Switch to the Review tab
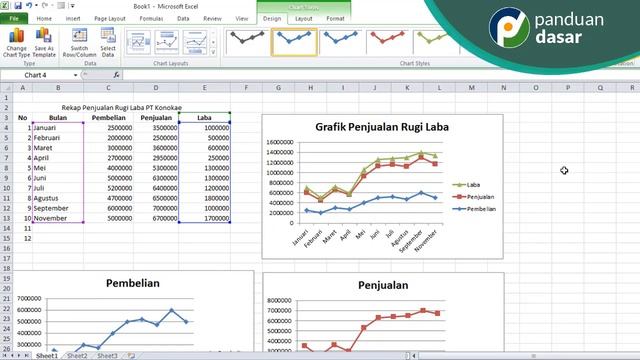Screen dimensions: 640x360 pos(212,18)
